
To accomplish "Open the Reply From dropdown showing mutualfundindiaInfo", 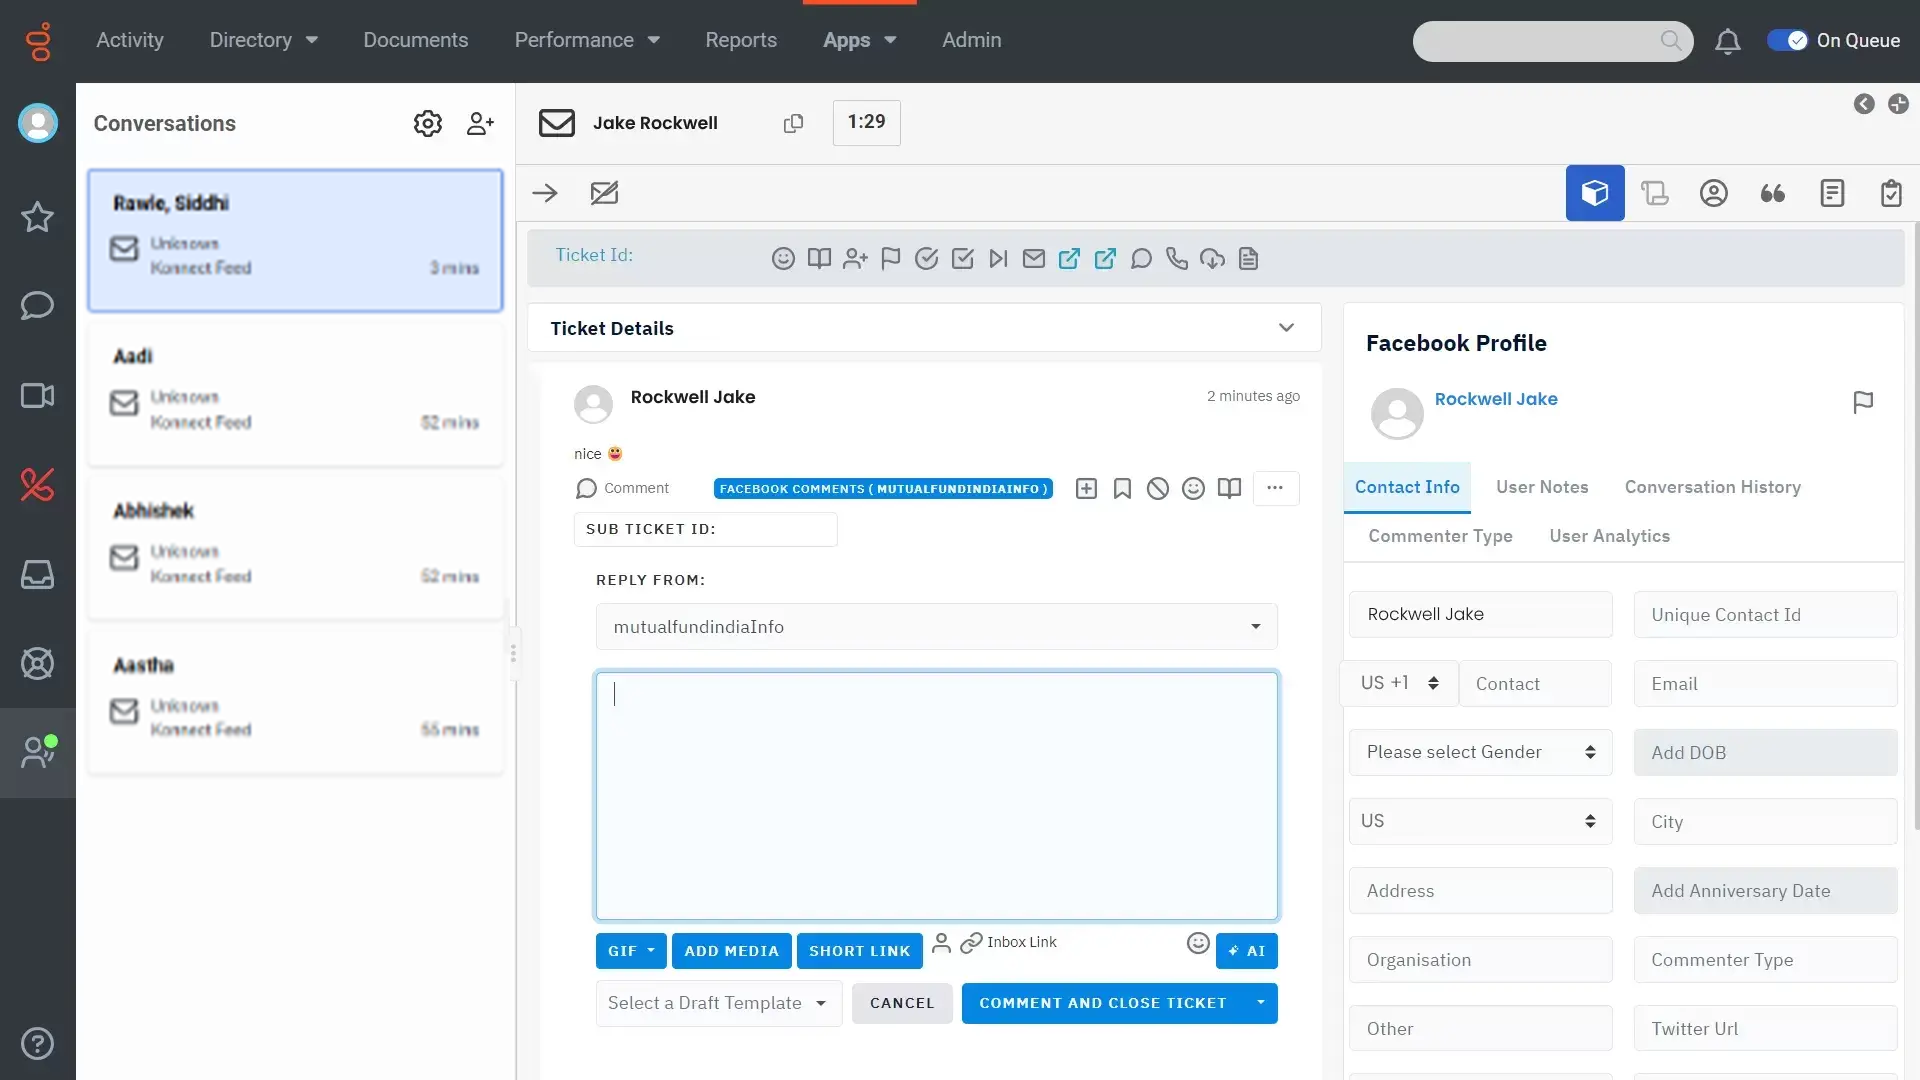I will click(1253, 626).
